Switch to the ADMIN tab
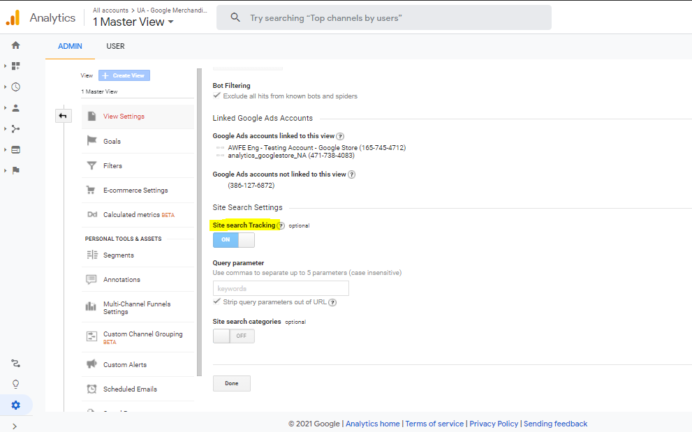 click(70, 46)
